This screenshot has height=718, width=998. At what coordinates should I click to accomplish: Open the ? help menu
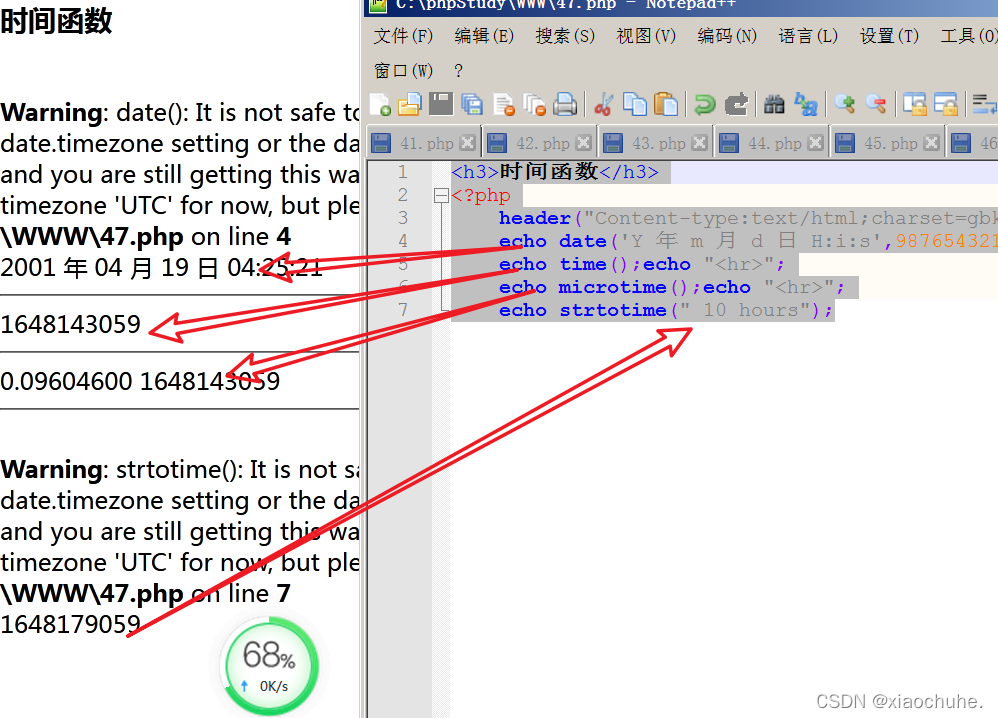click(x=458, y=70)
